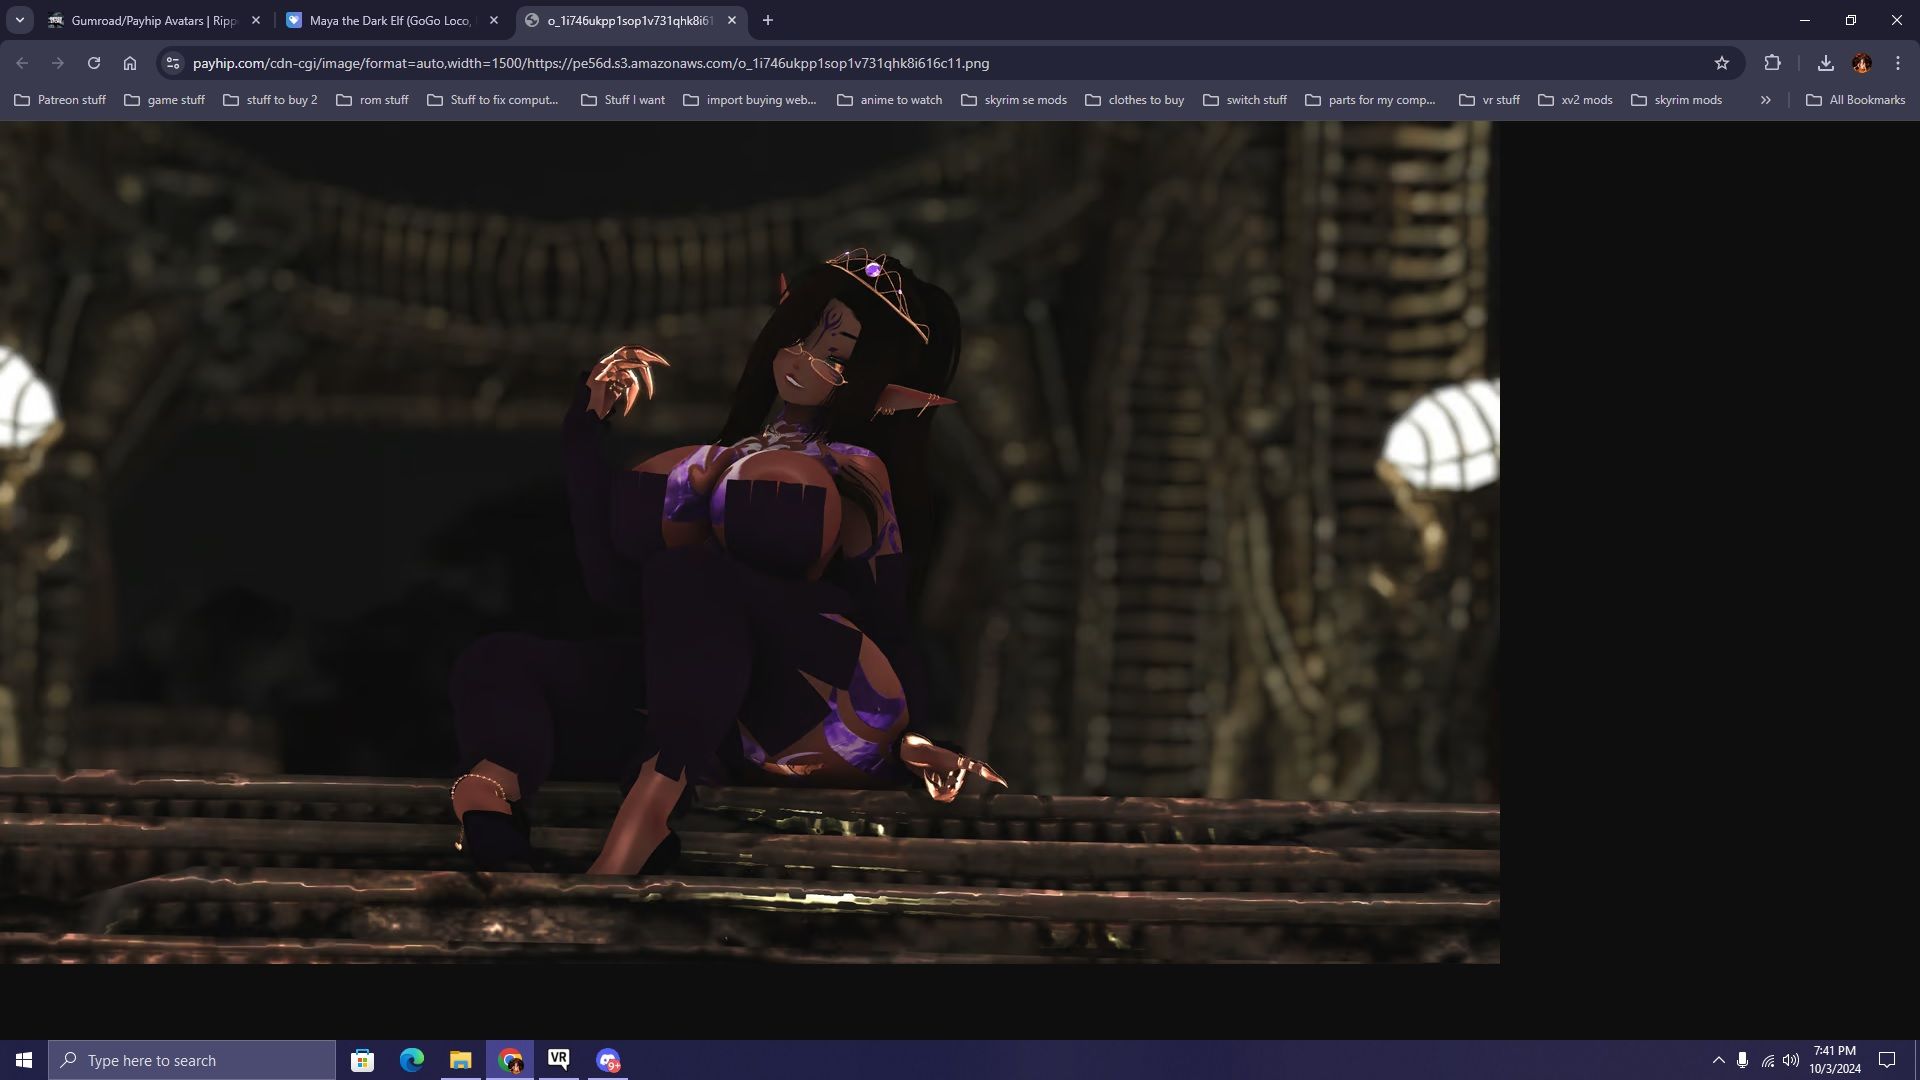This screenshot has width=1920, height=1080.
Task: Open a new browser tab
Action: point(767,20)
